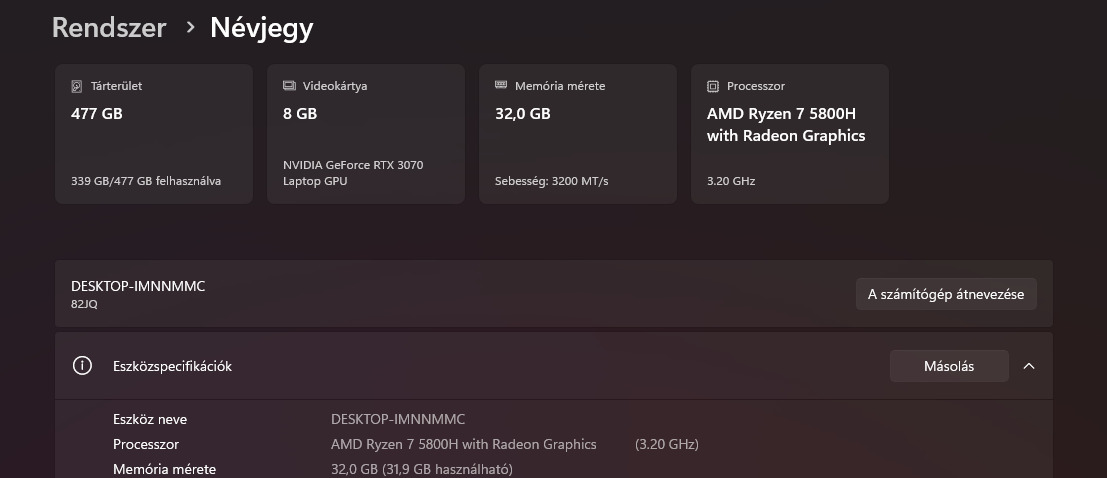Image resolution: width=1107 pixels, height=478 pixels.
Task: Click the Névjegy page title
Action: point(261,28)
